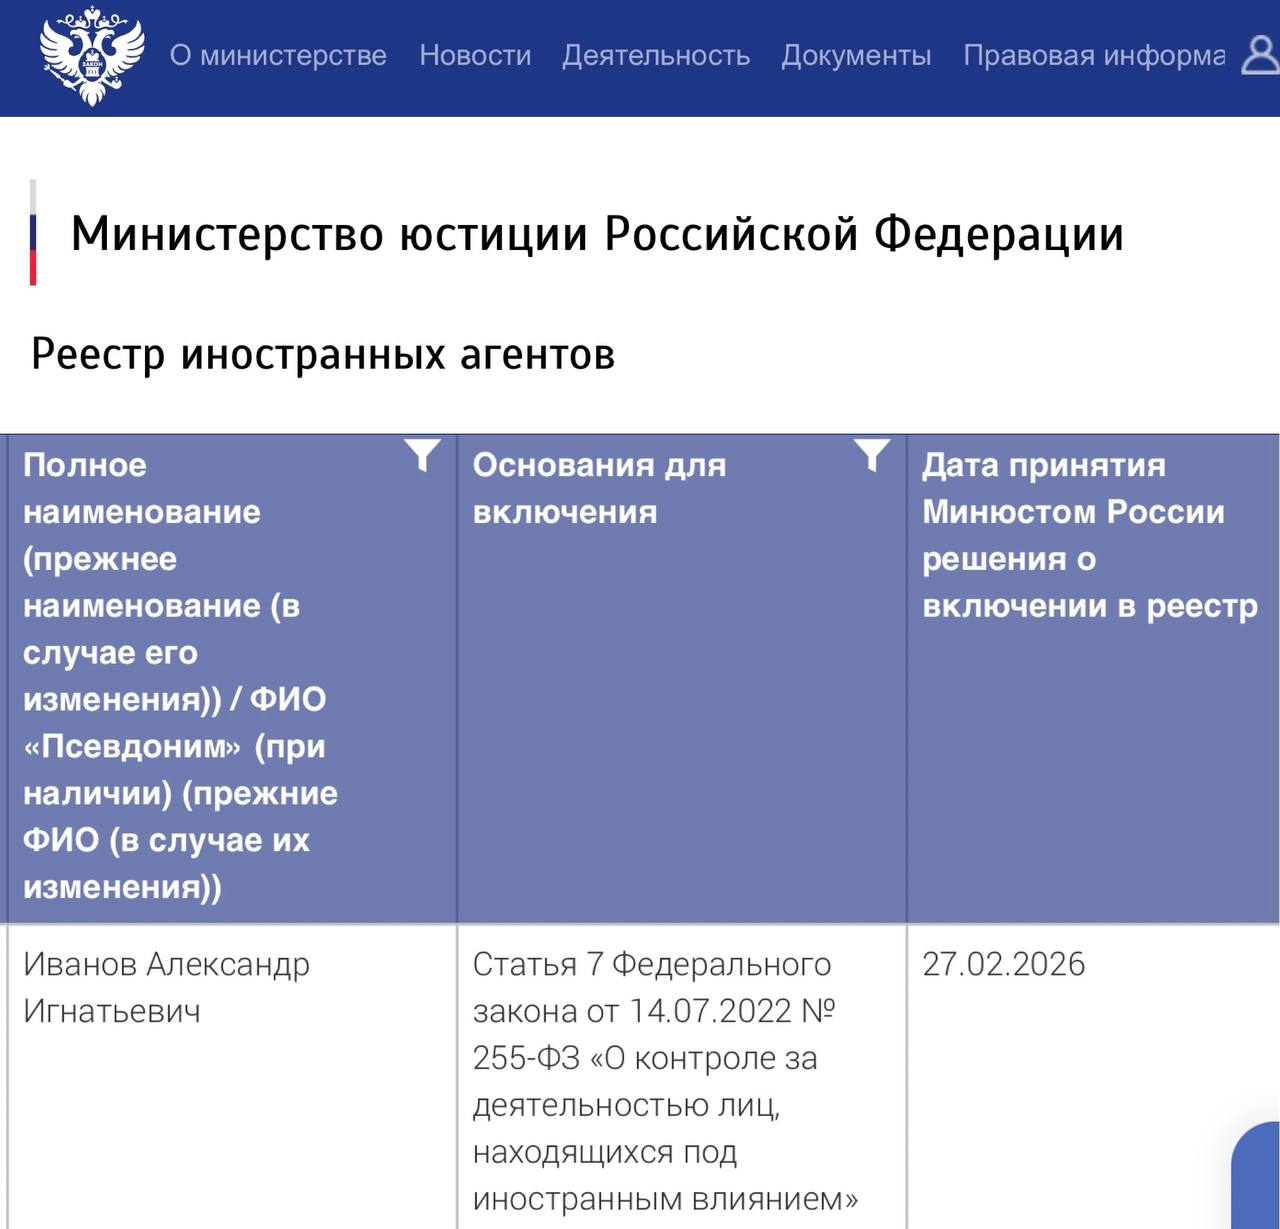Click the blue floating button at right edge
Viewport: 1280px width, 1229px height.
coord(1259,1178)
